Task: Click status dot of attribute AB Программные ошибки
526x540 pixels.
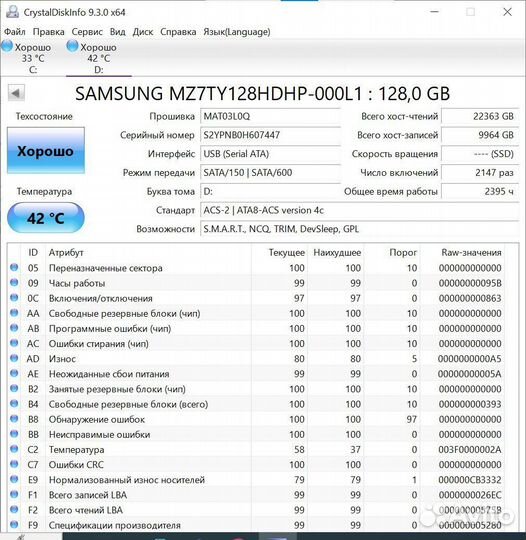Action: pos(14,328)
